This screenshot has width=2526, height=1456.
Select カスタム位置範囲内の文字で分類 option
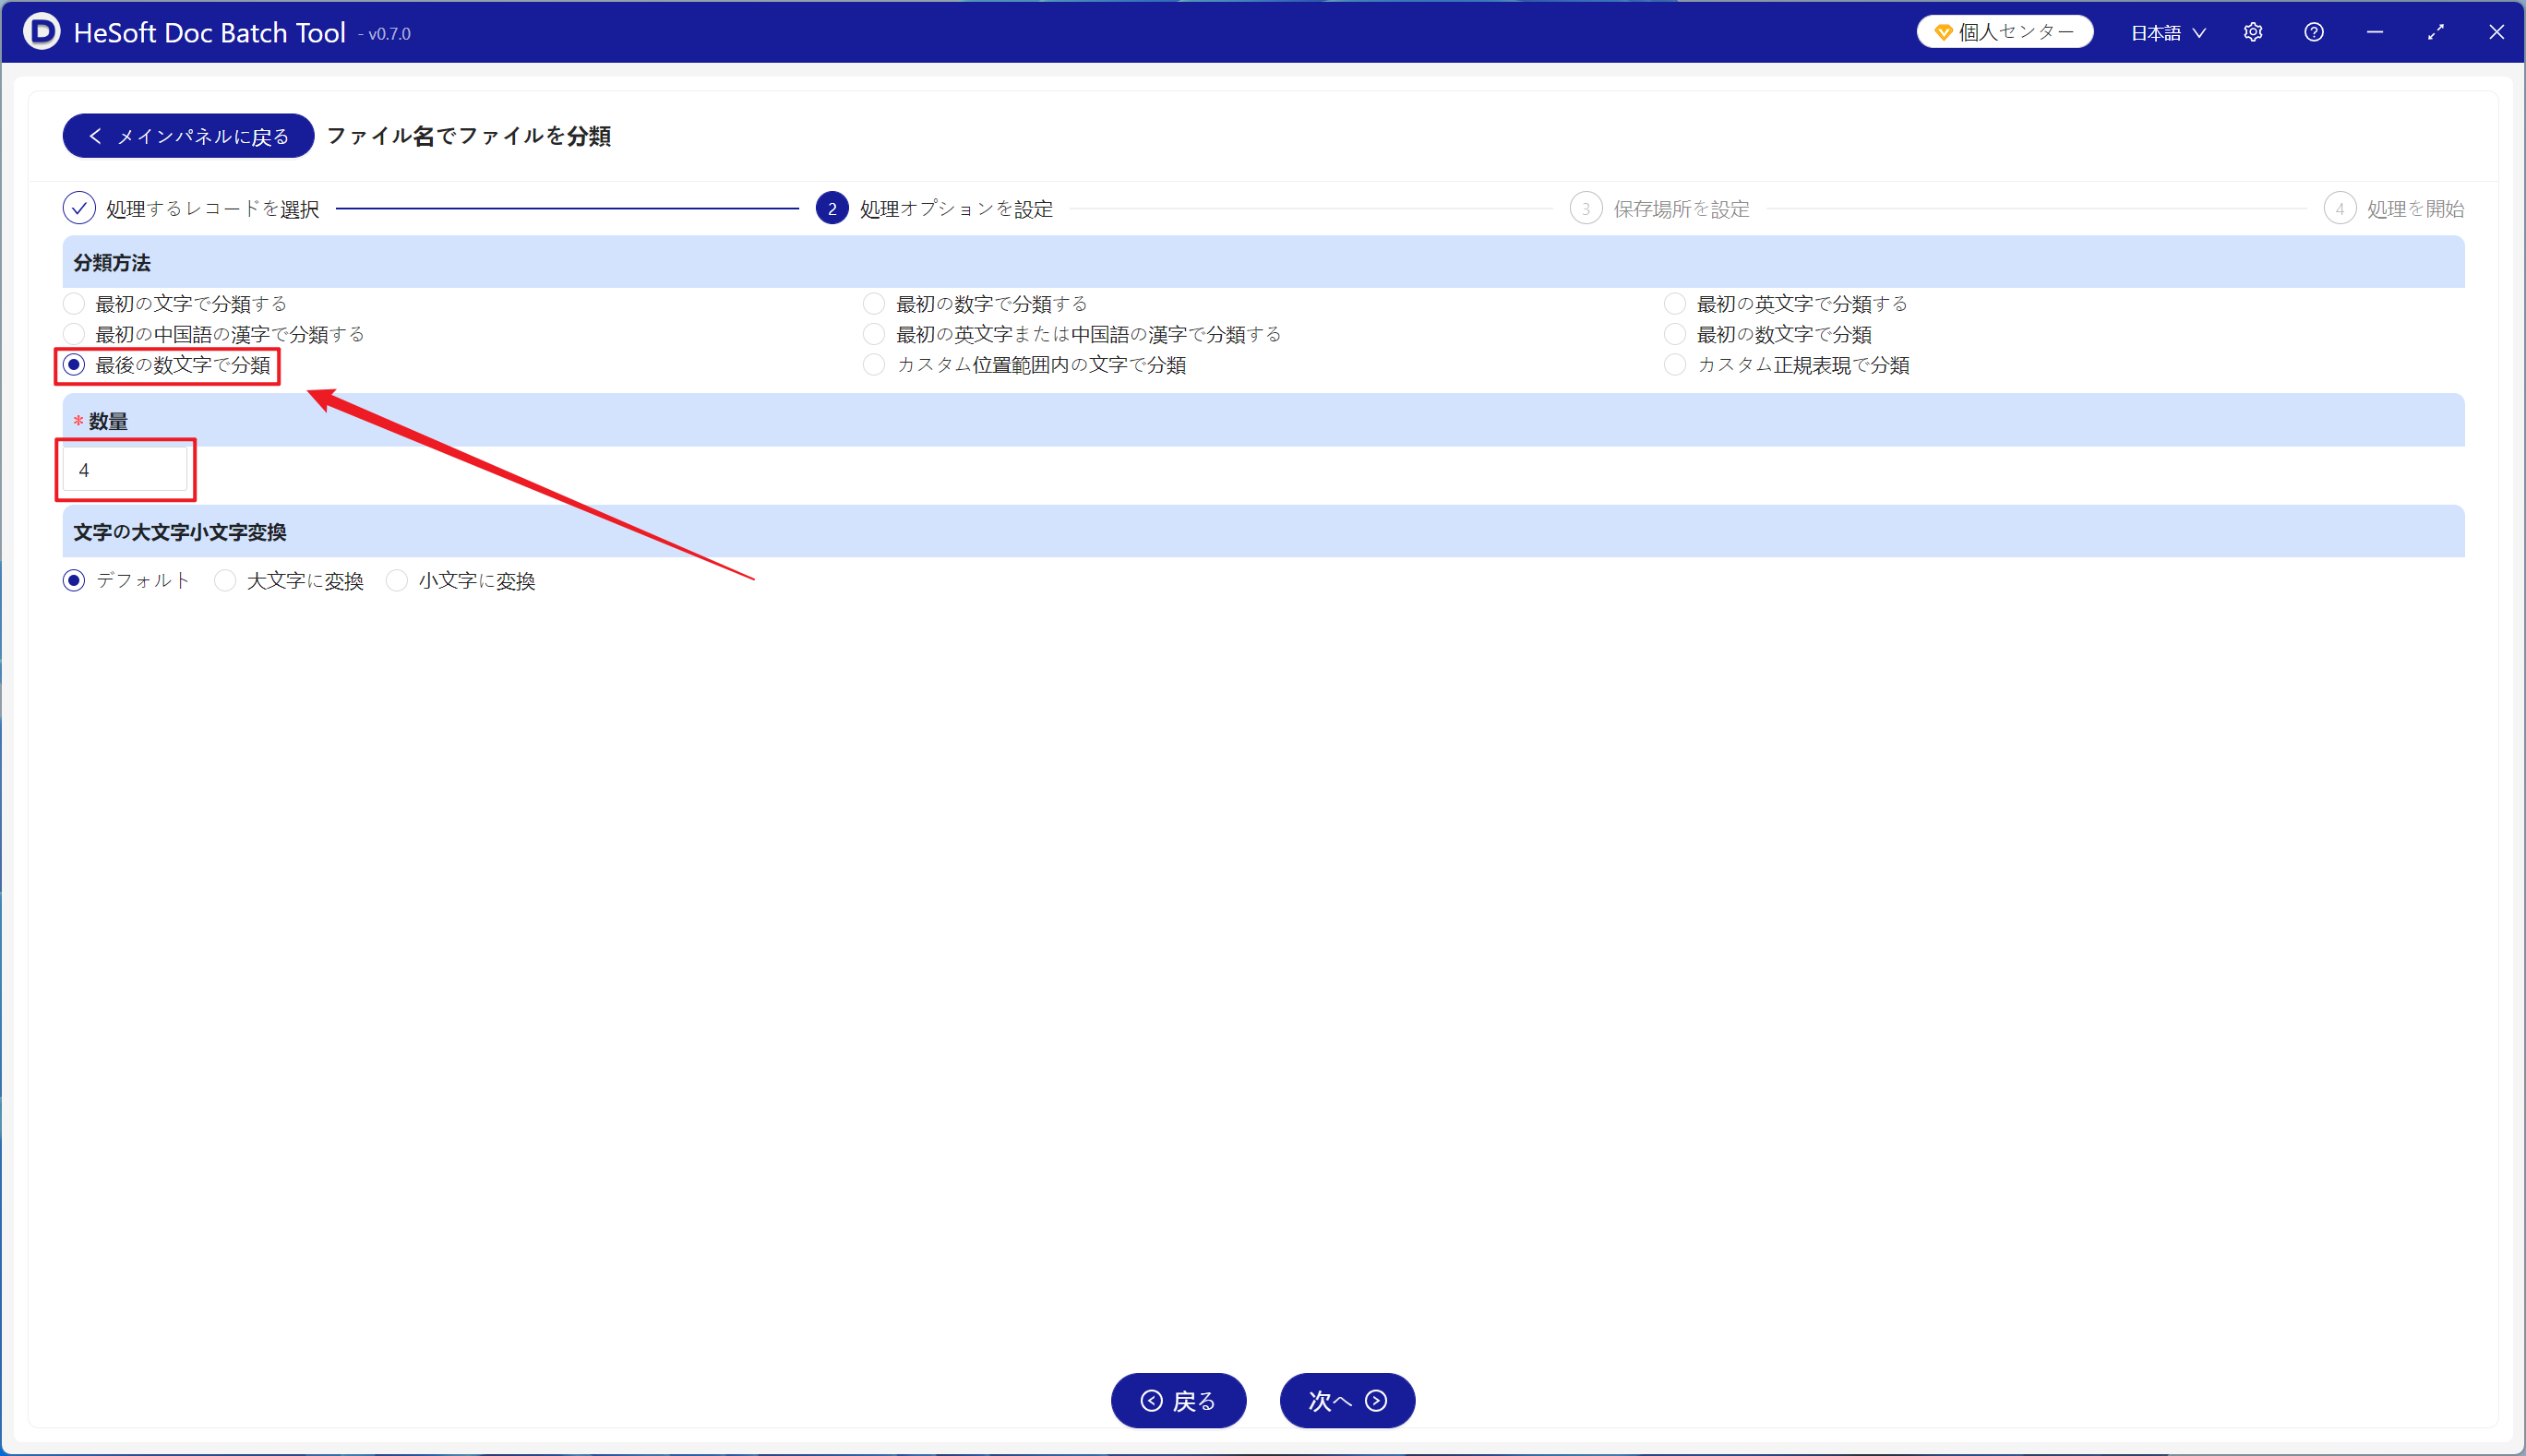1025,365
